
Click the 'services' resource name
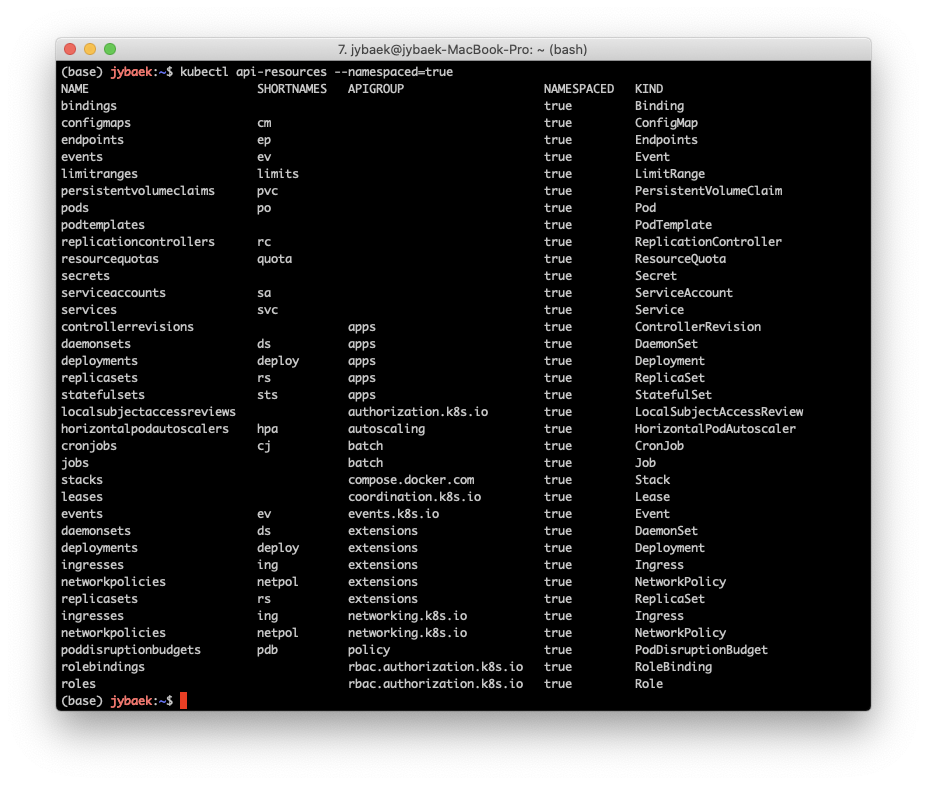pyautogui.click(x=89, y=310)
